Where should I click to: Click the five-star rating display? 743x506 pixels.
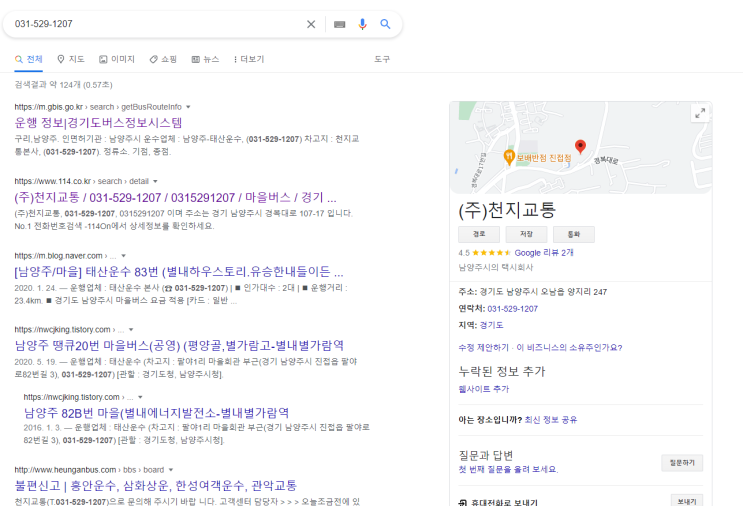click(x=491, y=253)
